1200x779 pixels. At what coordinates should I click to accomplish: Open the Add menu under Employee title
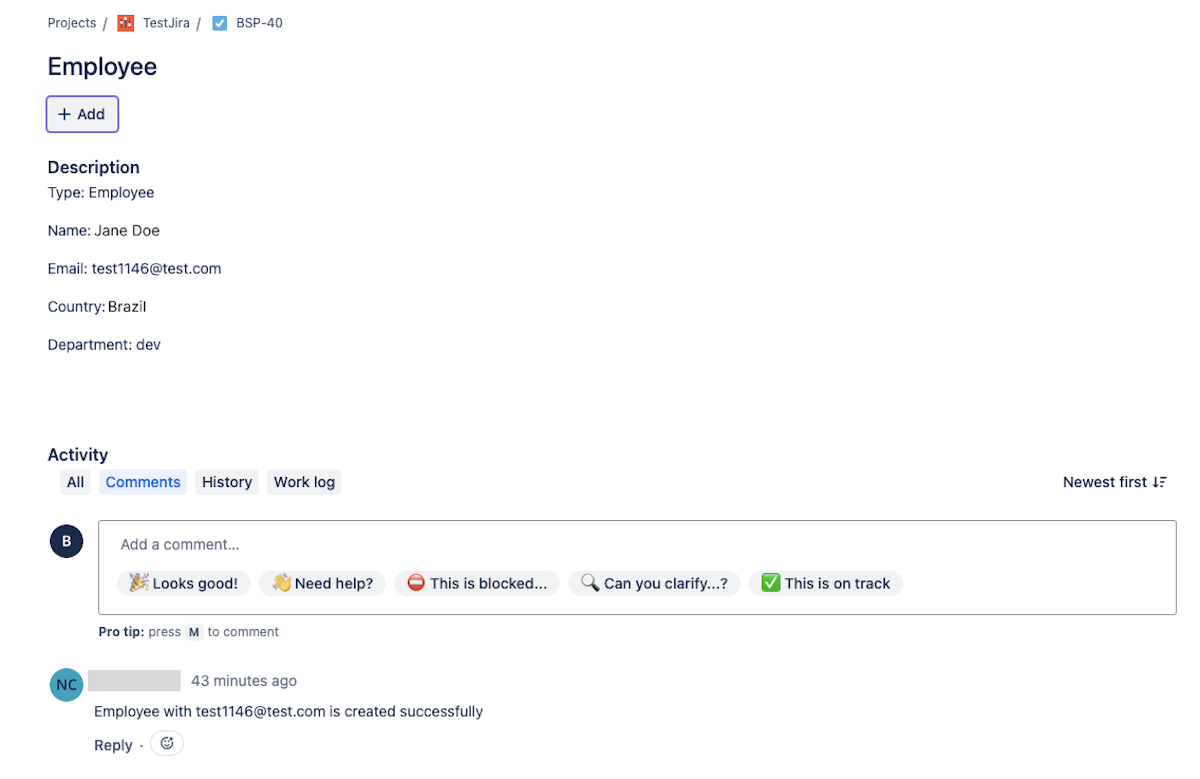click(x=82, y=114)
